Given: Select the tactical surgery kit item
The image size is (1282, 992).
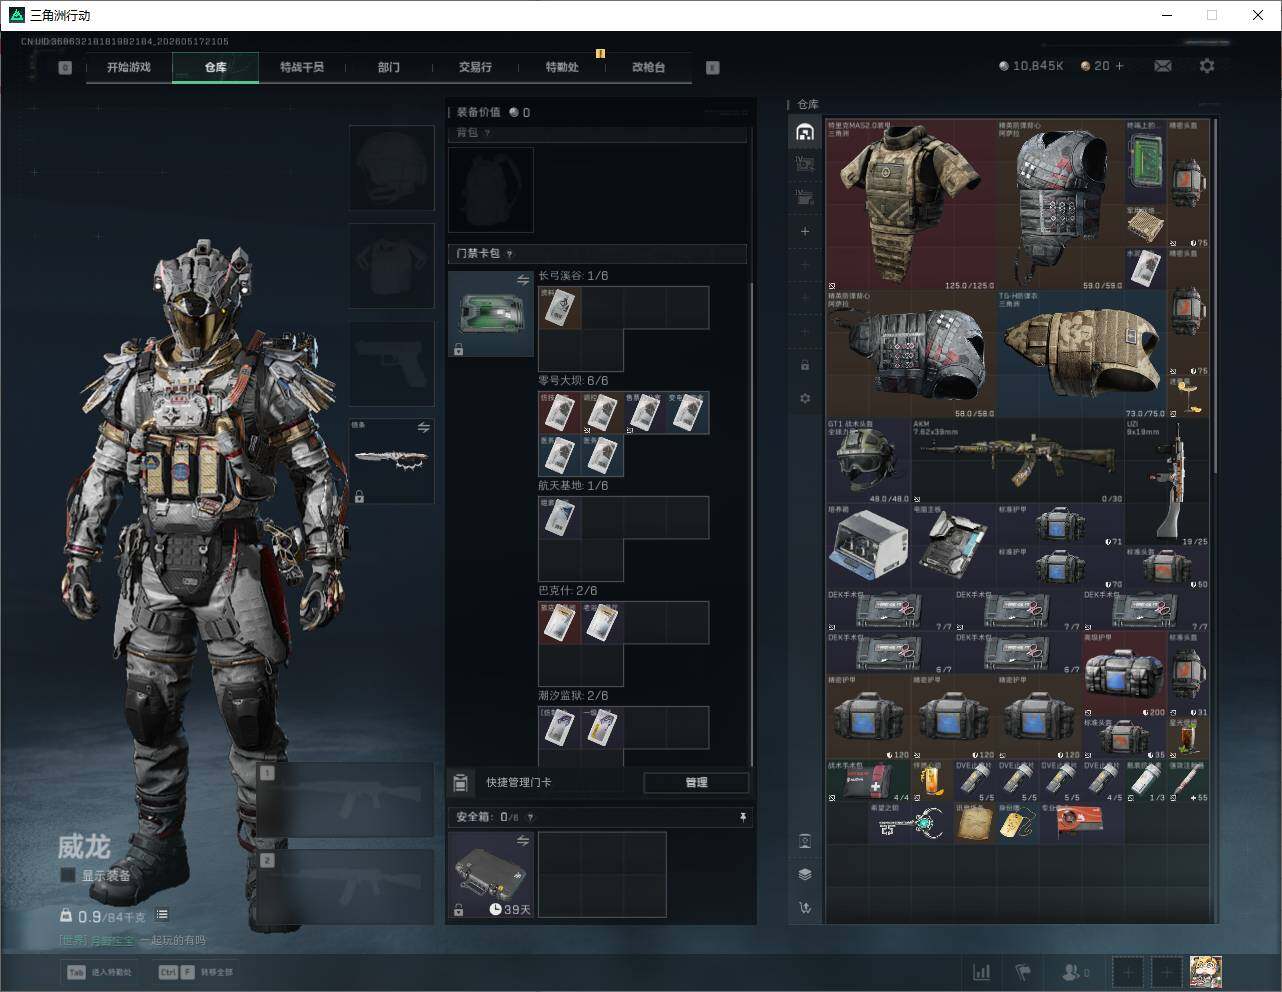Looking at the screenshot, I should tap(868, 781).
